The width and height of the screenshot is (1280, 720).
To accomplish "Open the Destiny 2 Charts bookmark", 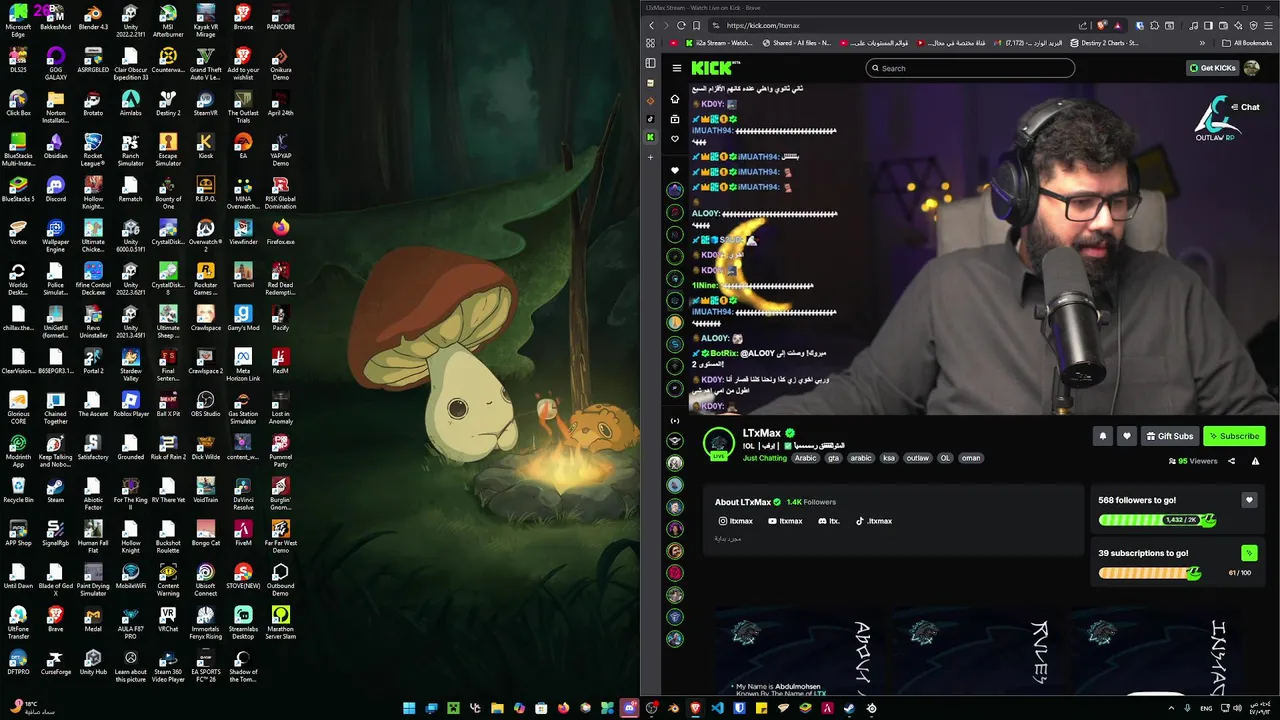I will 1105,43.
